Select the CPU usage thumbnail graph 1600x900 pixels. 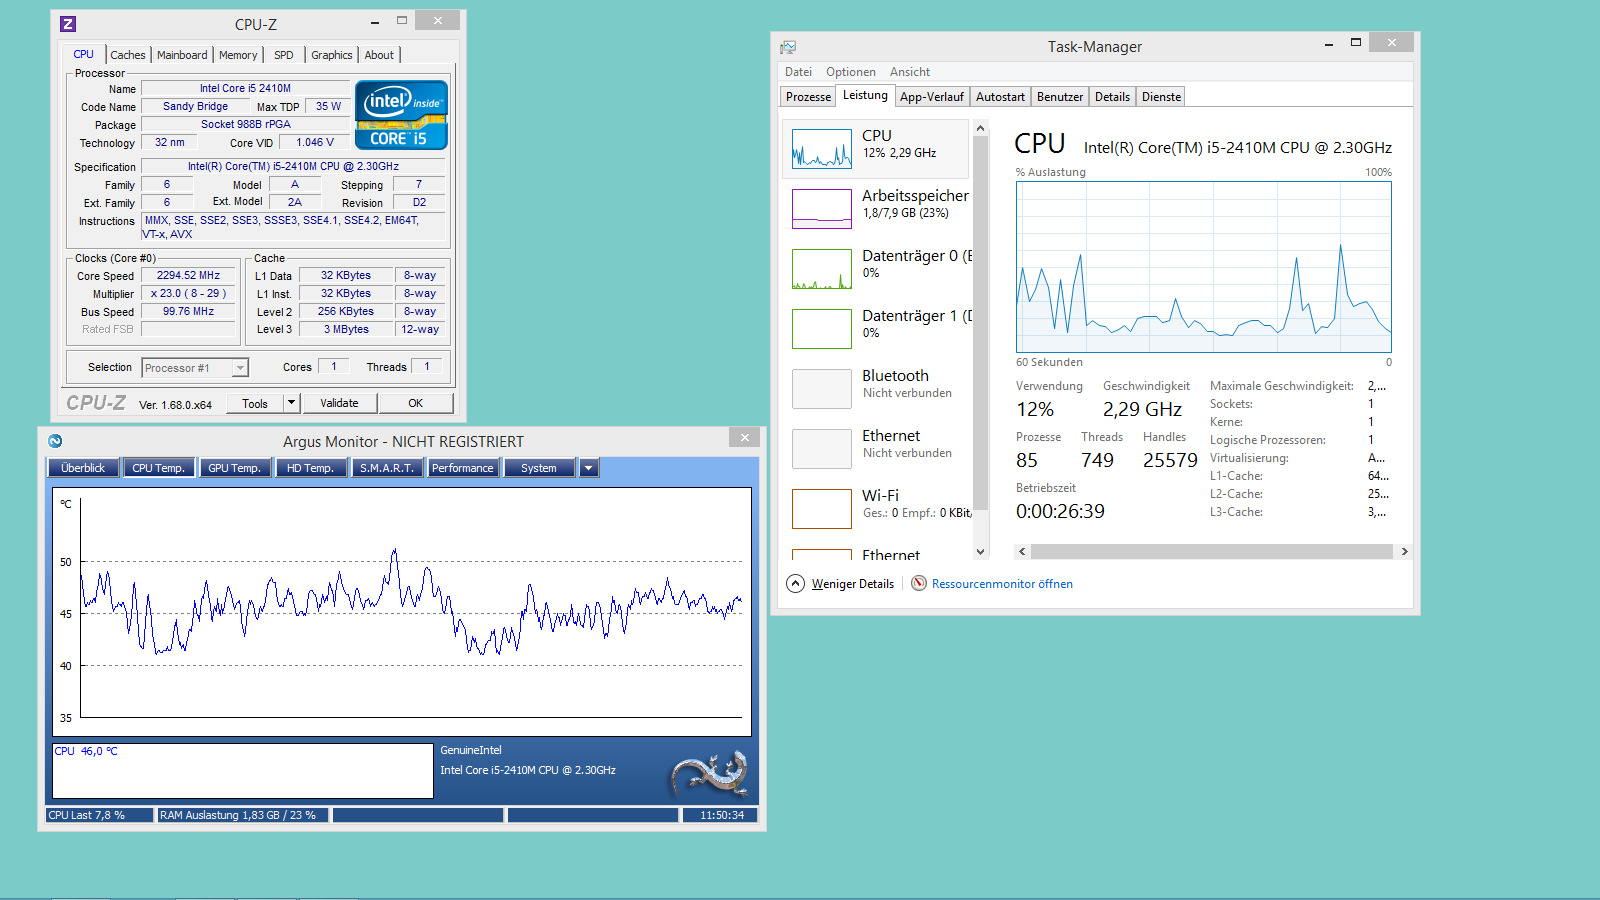[822, 149]
